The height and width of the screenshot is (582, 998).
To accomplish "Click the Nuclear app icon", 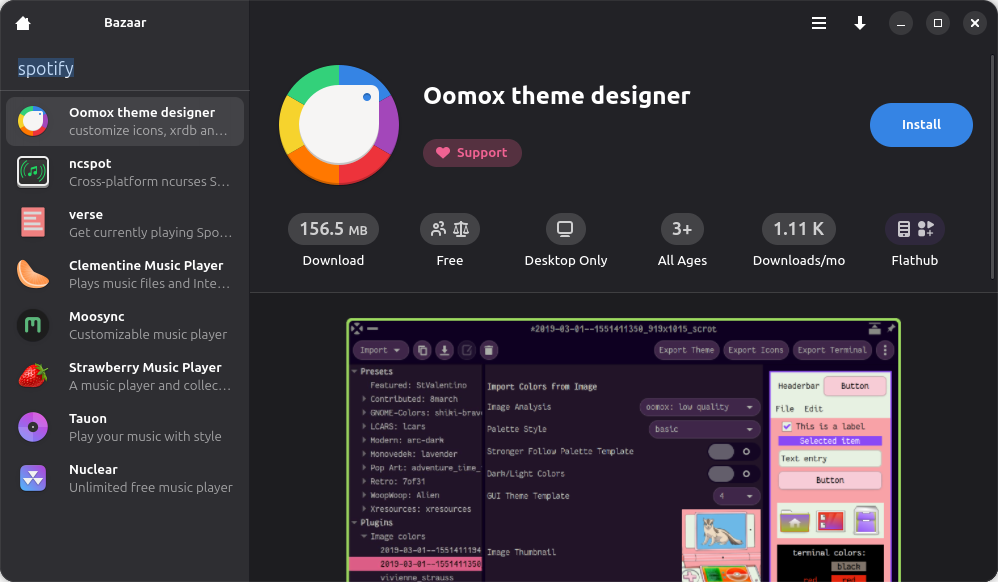I will click(x=33, y=478).
